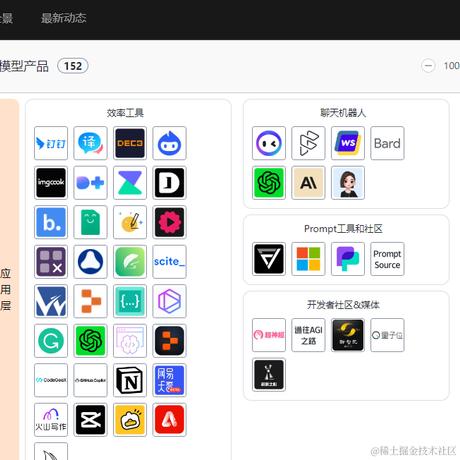Select the Grammarly G icon
The height and width of the screenshot is (460, 460).
[x=51, y=341]
